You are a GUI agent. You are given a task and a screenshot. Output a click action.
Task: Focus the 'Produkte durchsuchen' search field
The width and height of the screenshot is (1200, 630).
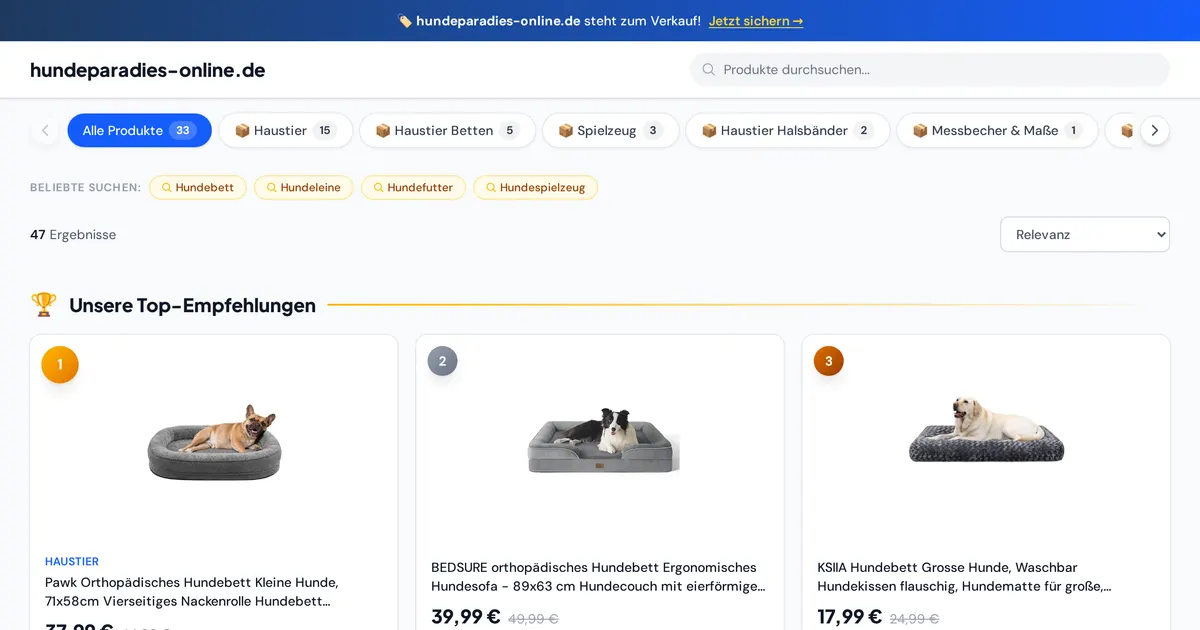[x=930, y=70]
